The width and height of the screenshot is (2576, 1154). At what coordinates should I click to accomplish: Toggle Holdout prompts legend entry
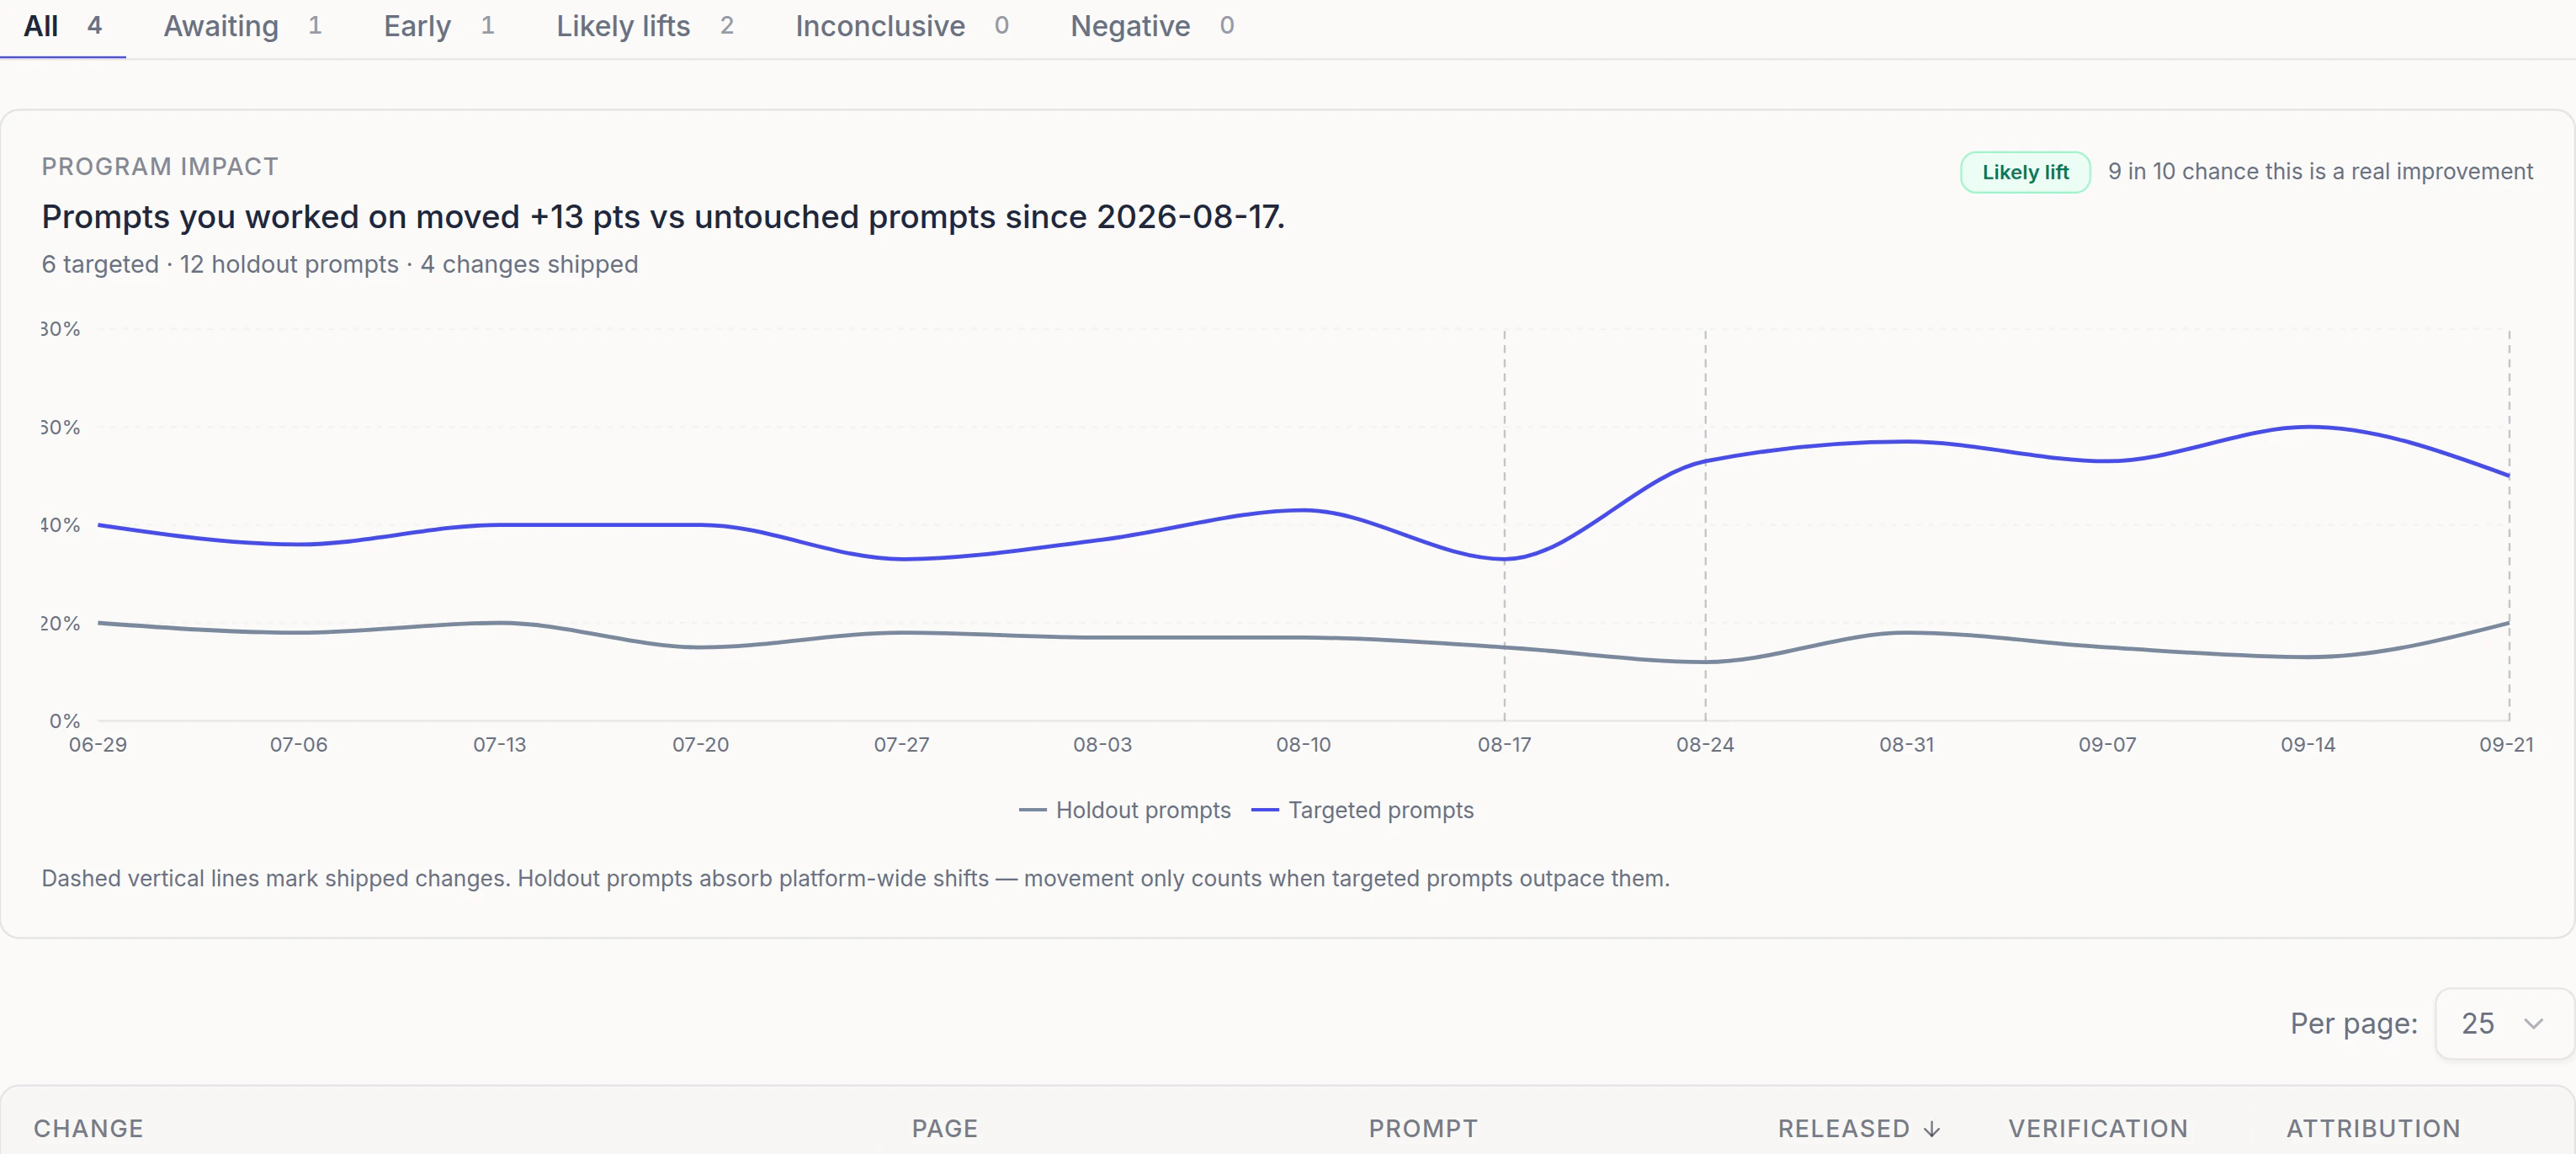(x=1125, y=810)
